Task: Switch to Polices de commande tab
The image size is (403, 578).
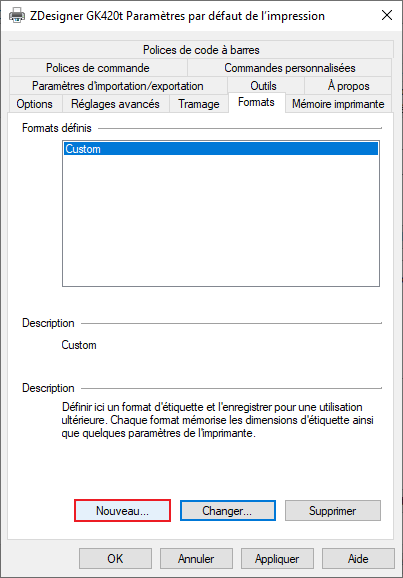Action: [98, 68]
